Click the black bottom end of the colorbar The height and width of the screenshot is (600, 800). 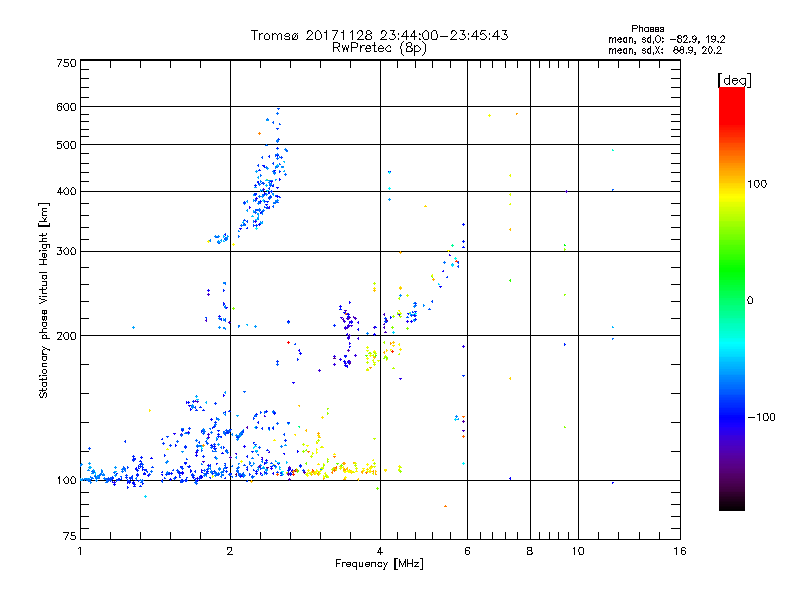[731, 506]
